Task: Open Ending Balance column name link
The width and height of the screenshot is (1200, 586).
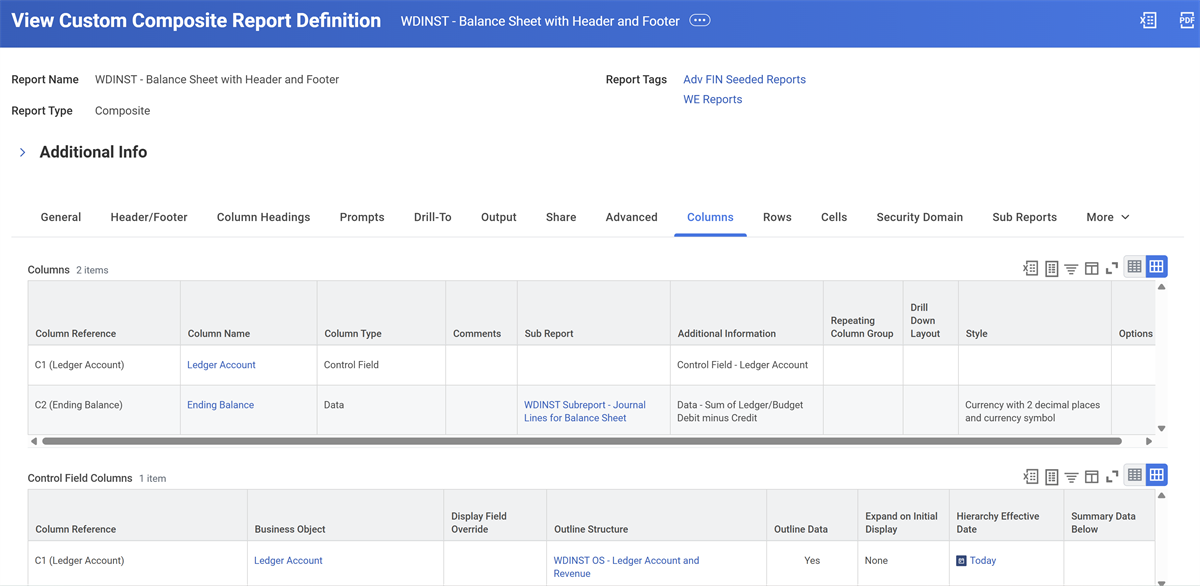Action: tap(220, 405)
